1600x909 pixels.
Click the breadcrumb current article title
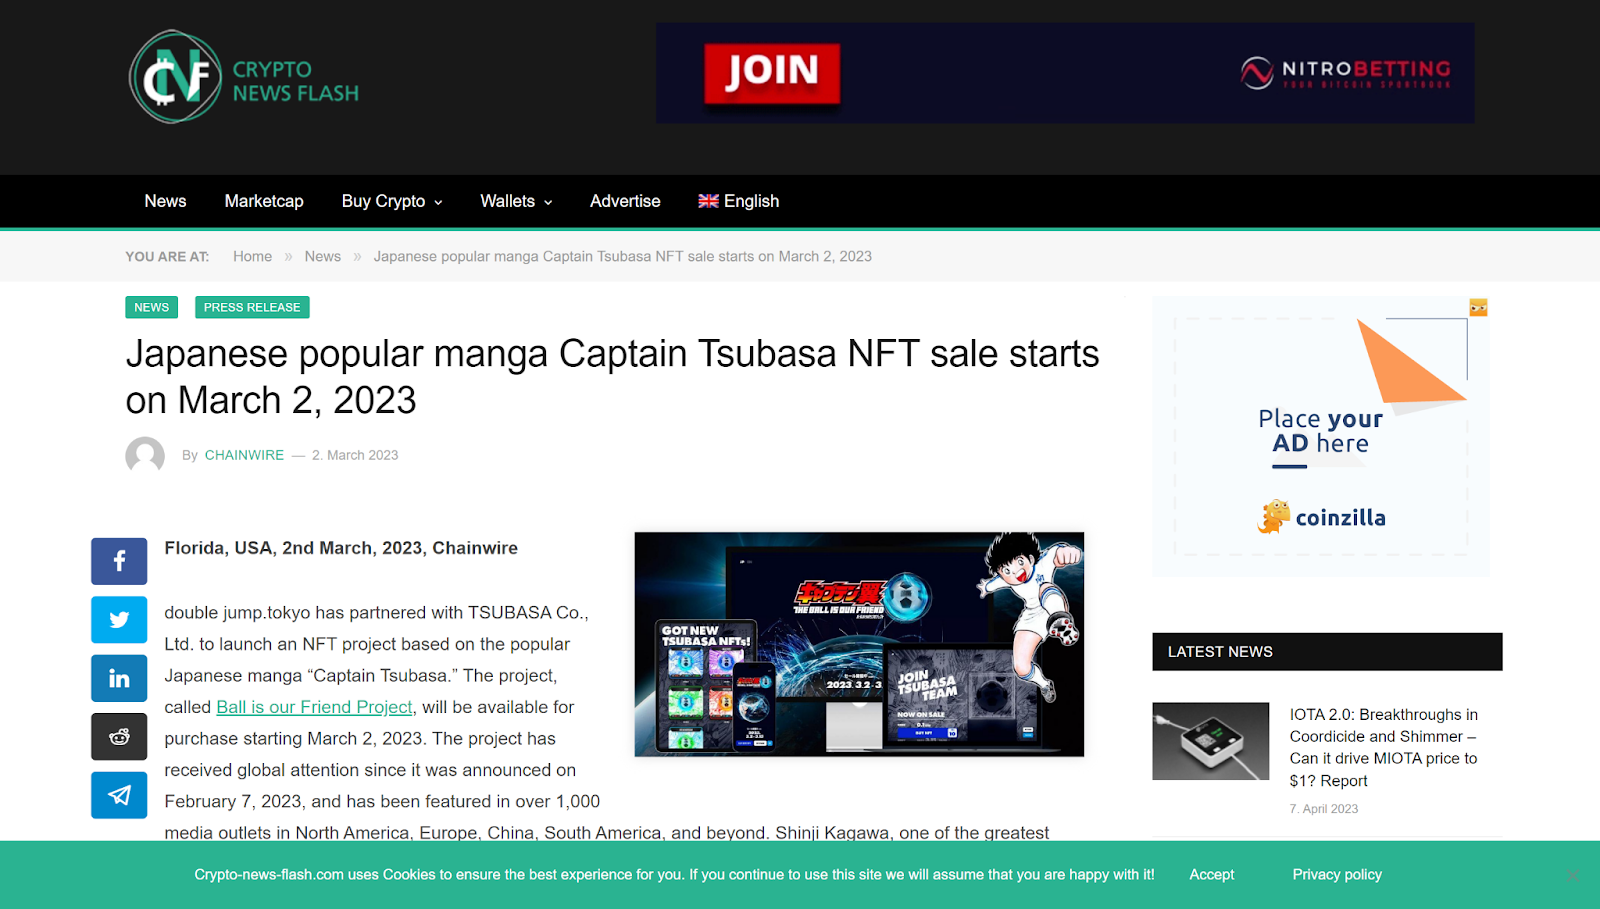[x=623, y=256]
